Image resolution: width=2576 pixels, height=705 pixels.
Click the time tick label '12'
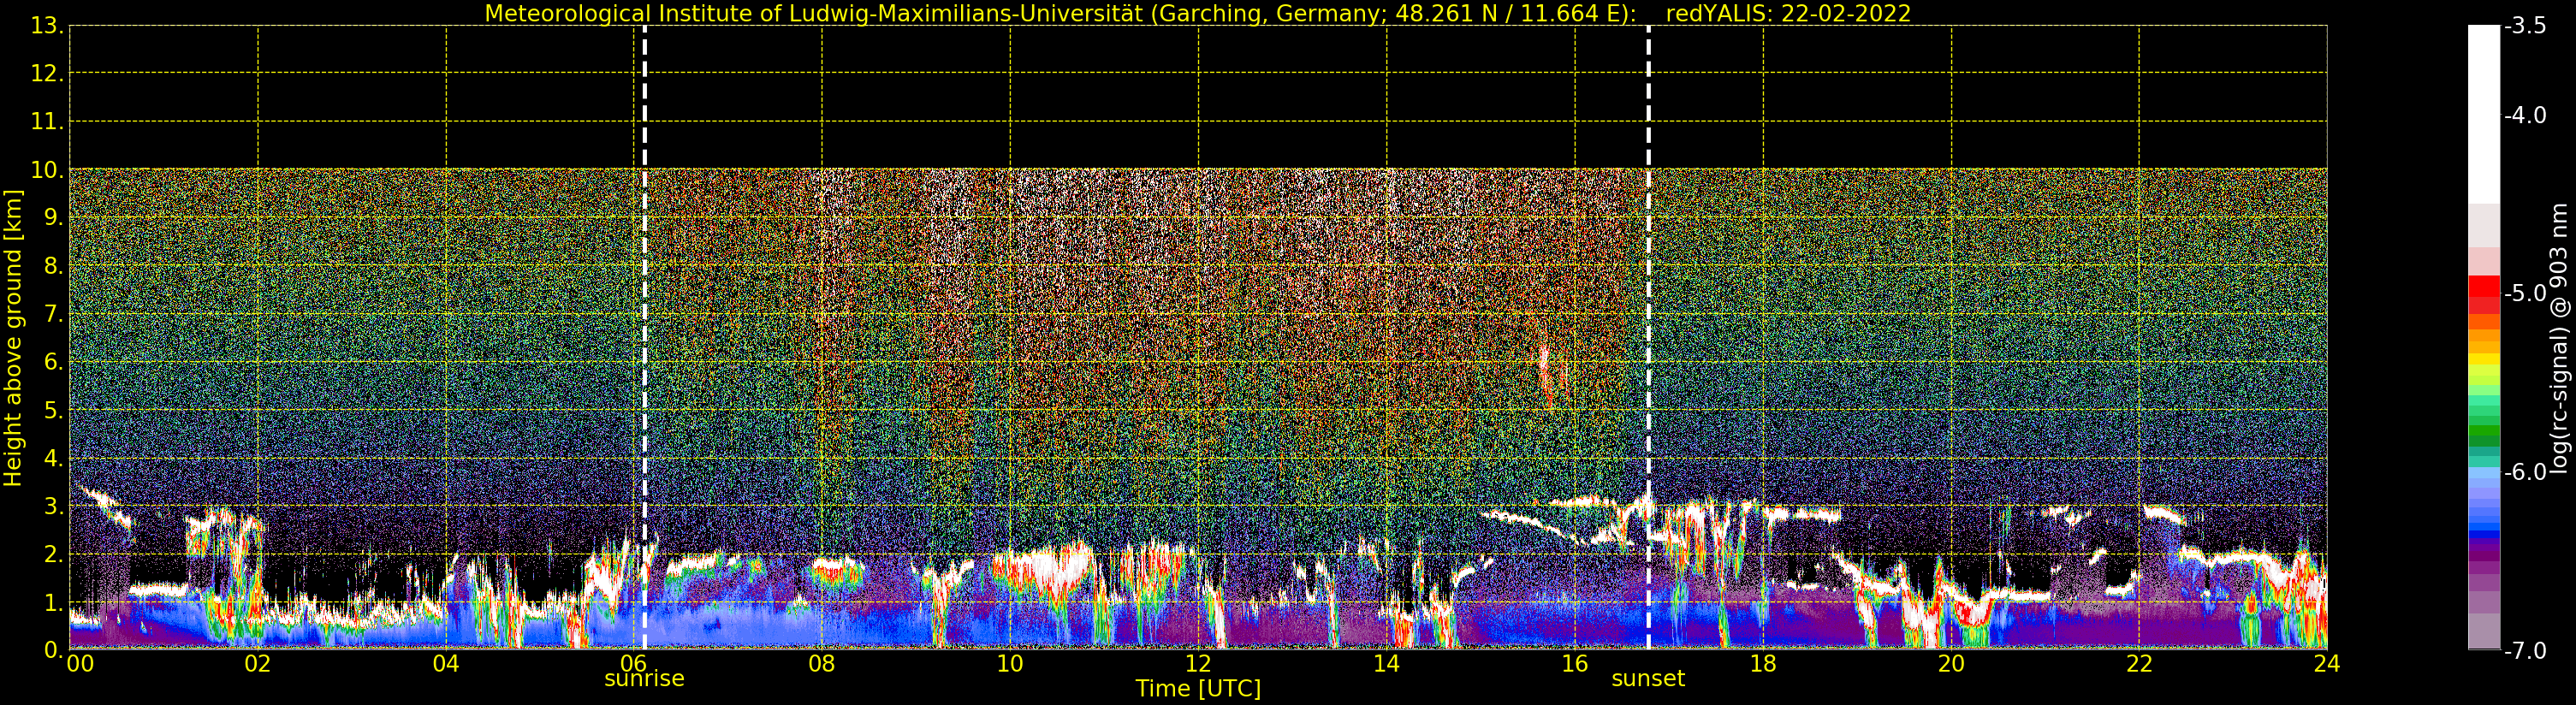click(x=1198, y=664)
